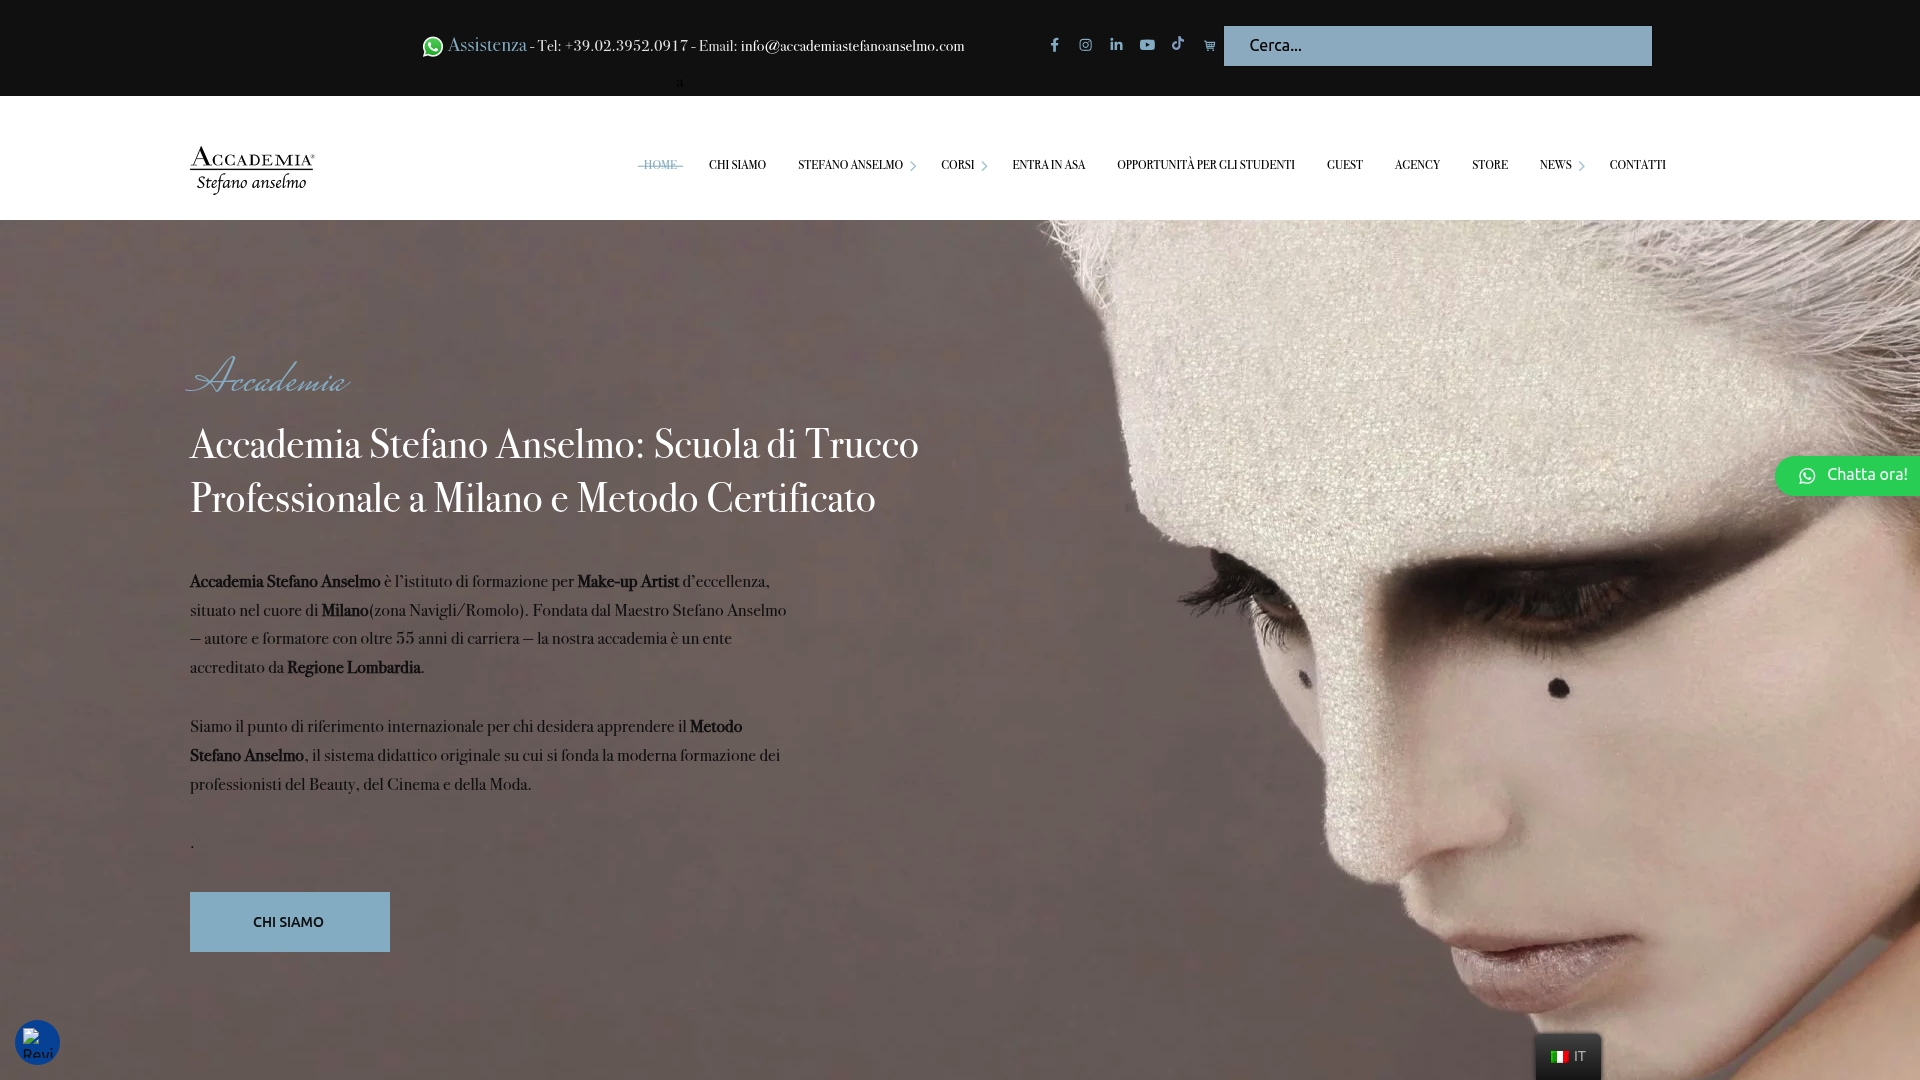Open Opportunità per gli Studenti menu
This screenshot has width=1920, height=1080.
[x=1205, y=165]
